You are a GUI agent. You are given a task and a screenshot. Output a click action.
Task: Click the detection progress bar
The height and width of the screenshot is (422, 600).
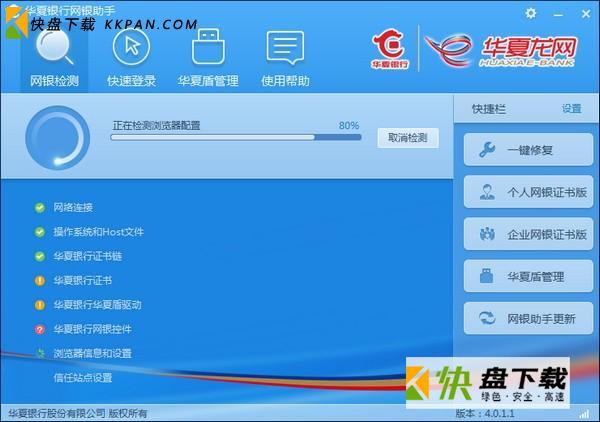click(236, 137)
